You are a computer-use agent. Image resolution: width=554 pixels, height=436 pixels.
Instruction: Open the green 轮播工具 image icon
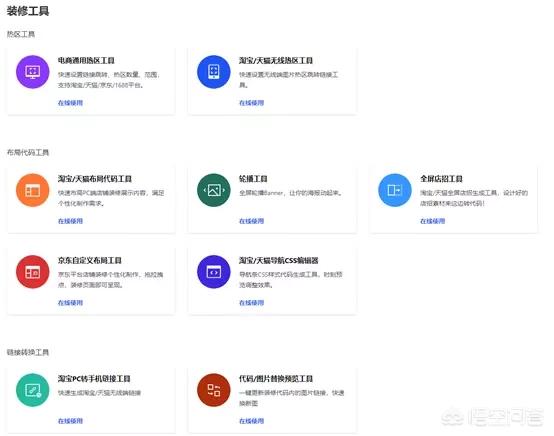tap(213, 190)
